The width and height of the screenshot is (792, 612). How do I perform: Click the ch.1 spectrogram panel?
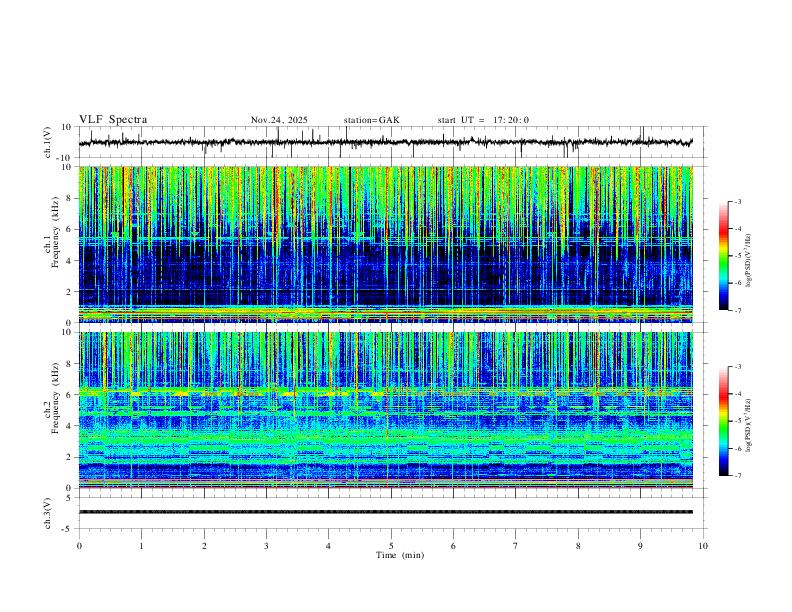tap(385, 244)
